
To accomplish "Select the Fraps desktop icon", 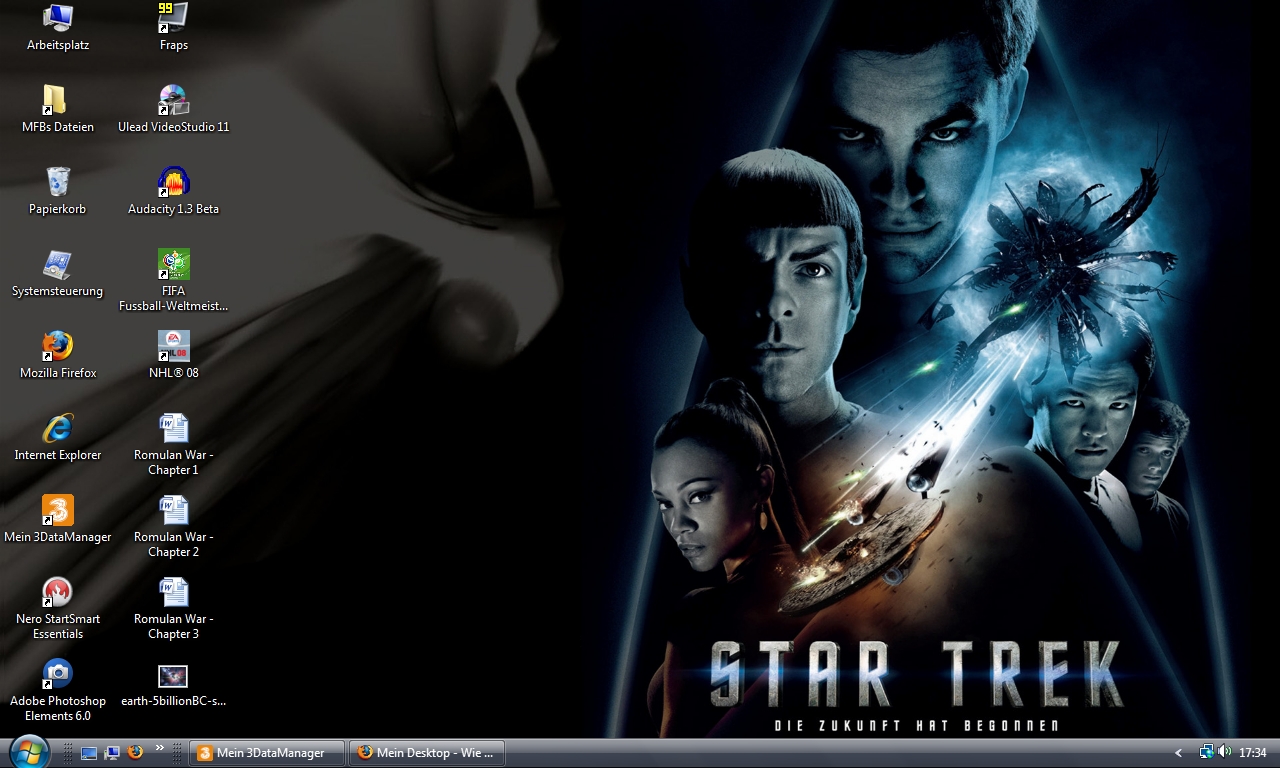I will 173,17.
